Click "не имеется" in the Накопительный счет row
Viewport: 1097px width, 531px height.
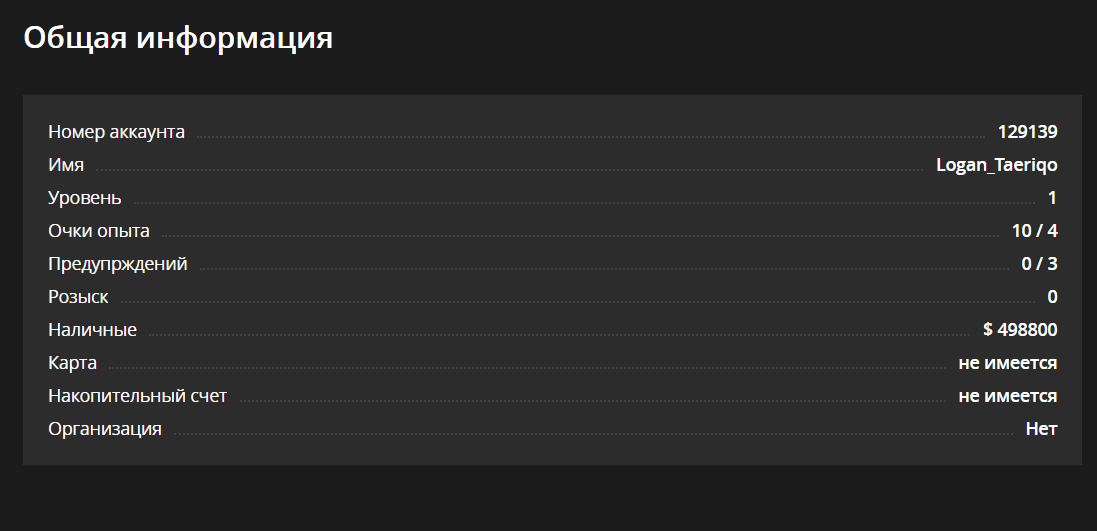pos(1007,396)
